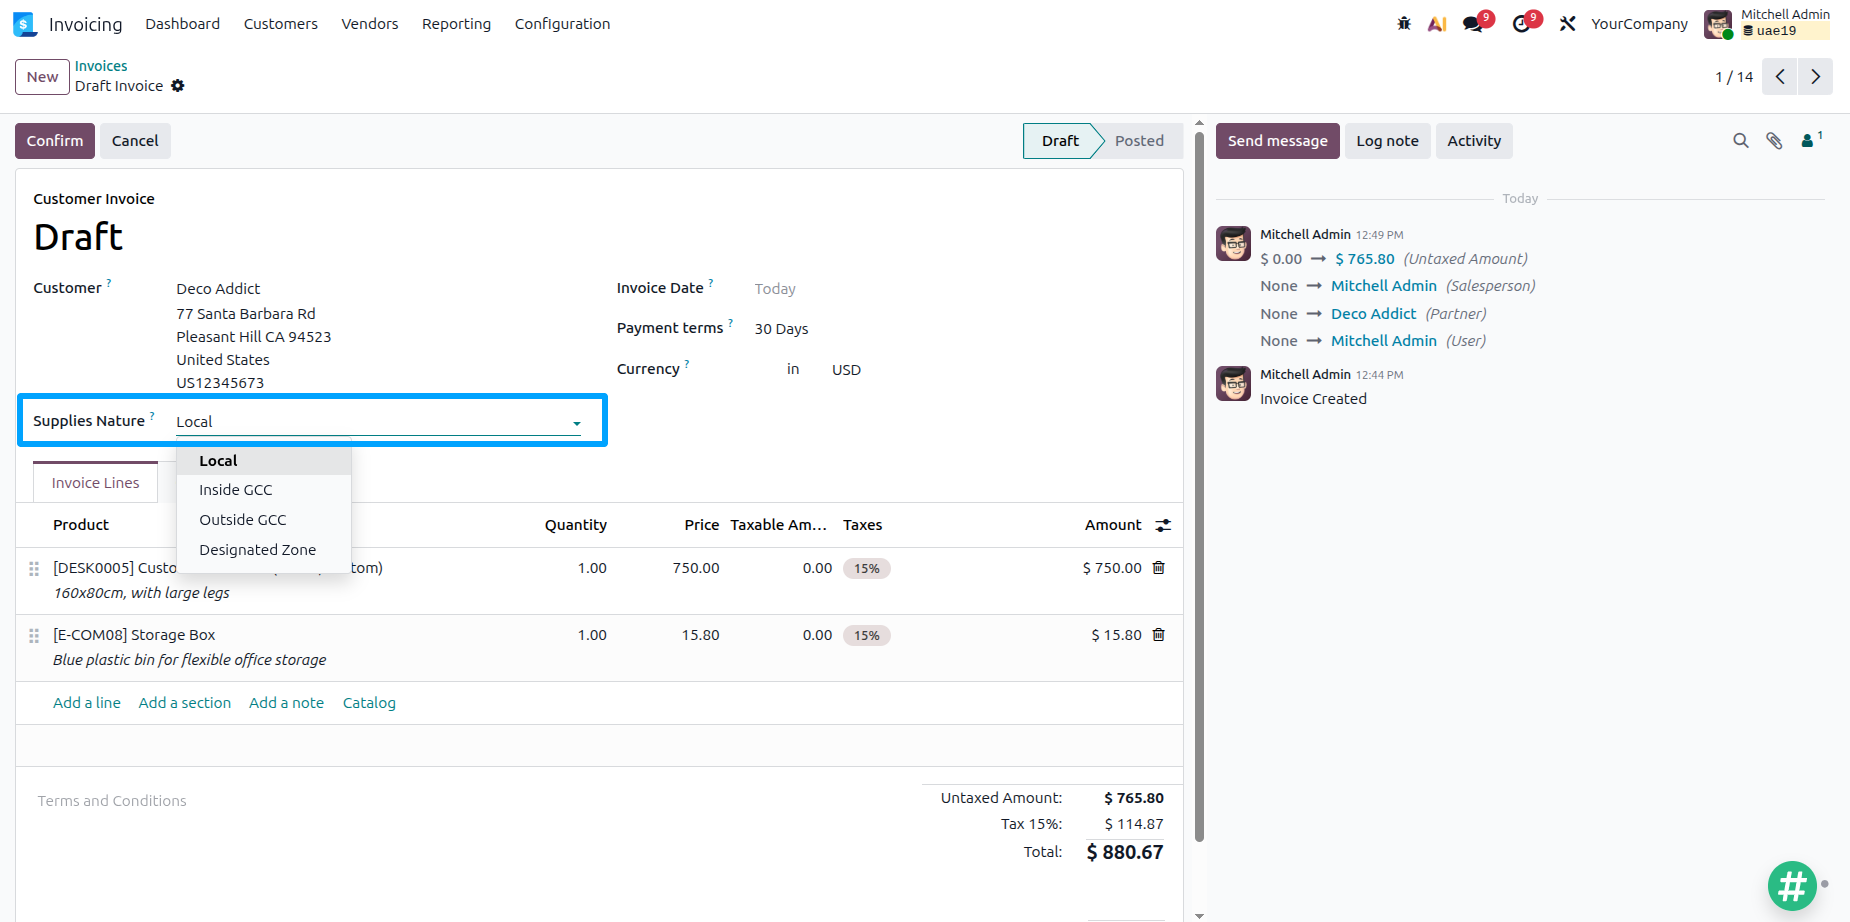Click the debug bug icon
Screen dimensions: 1850x922
tap(1404, 24)
